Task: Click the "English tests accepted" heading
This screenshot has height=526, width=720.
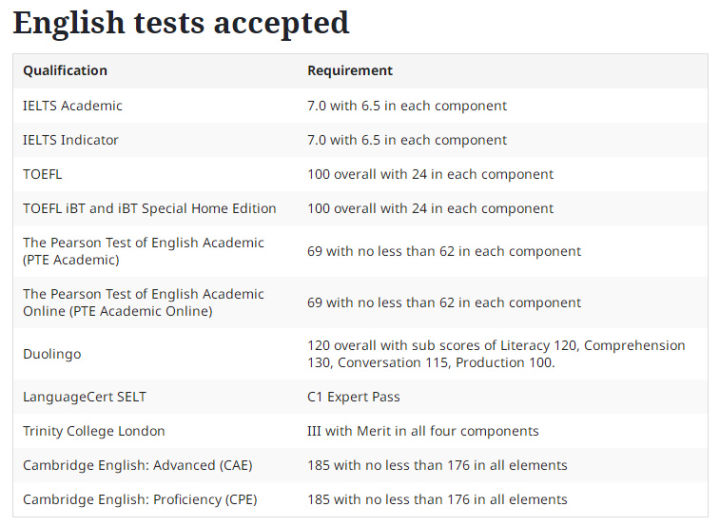Action: coord(181,23)
